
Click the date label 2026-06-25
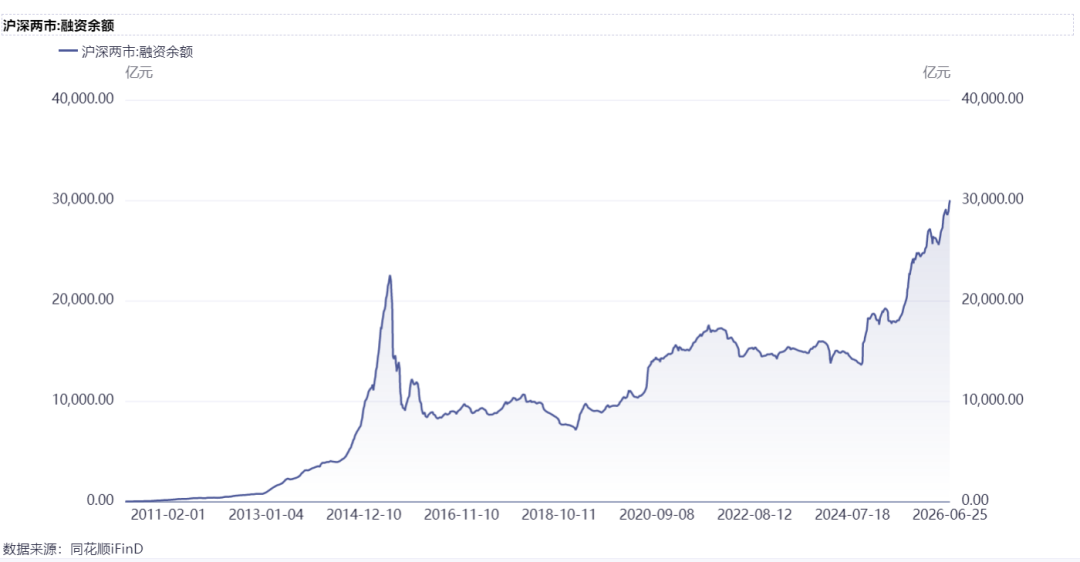[950, 515]
